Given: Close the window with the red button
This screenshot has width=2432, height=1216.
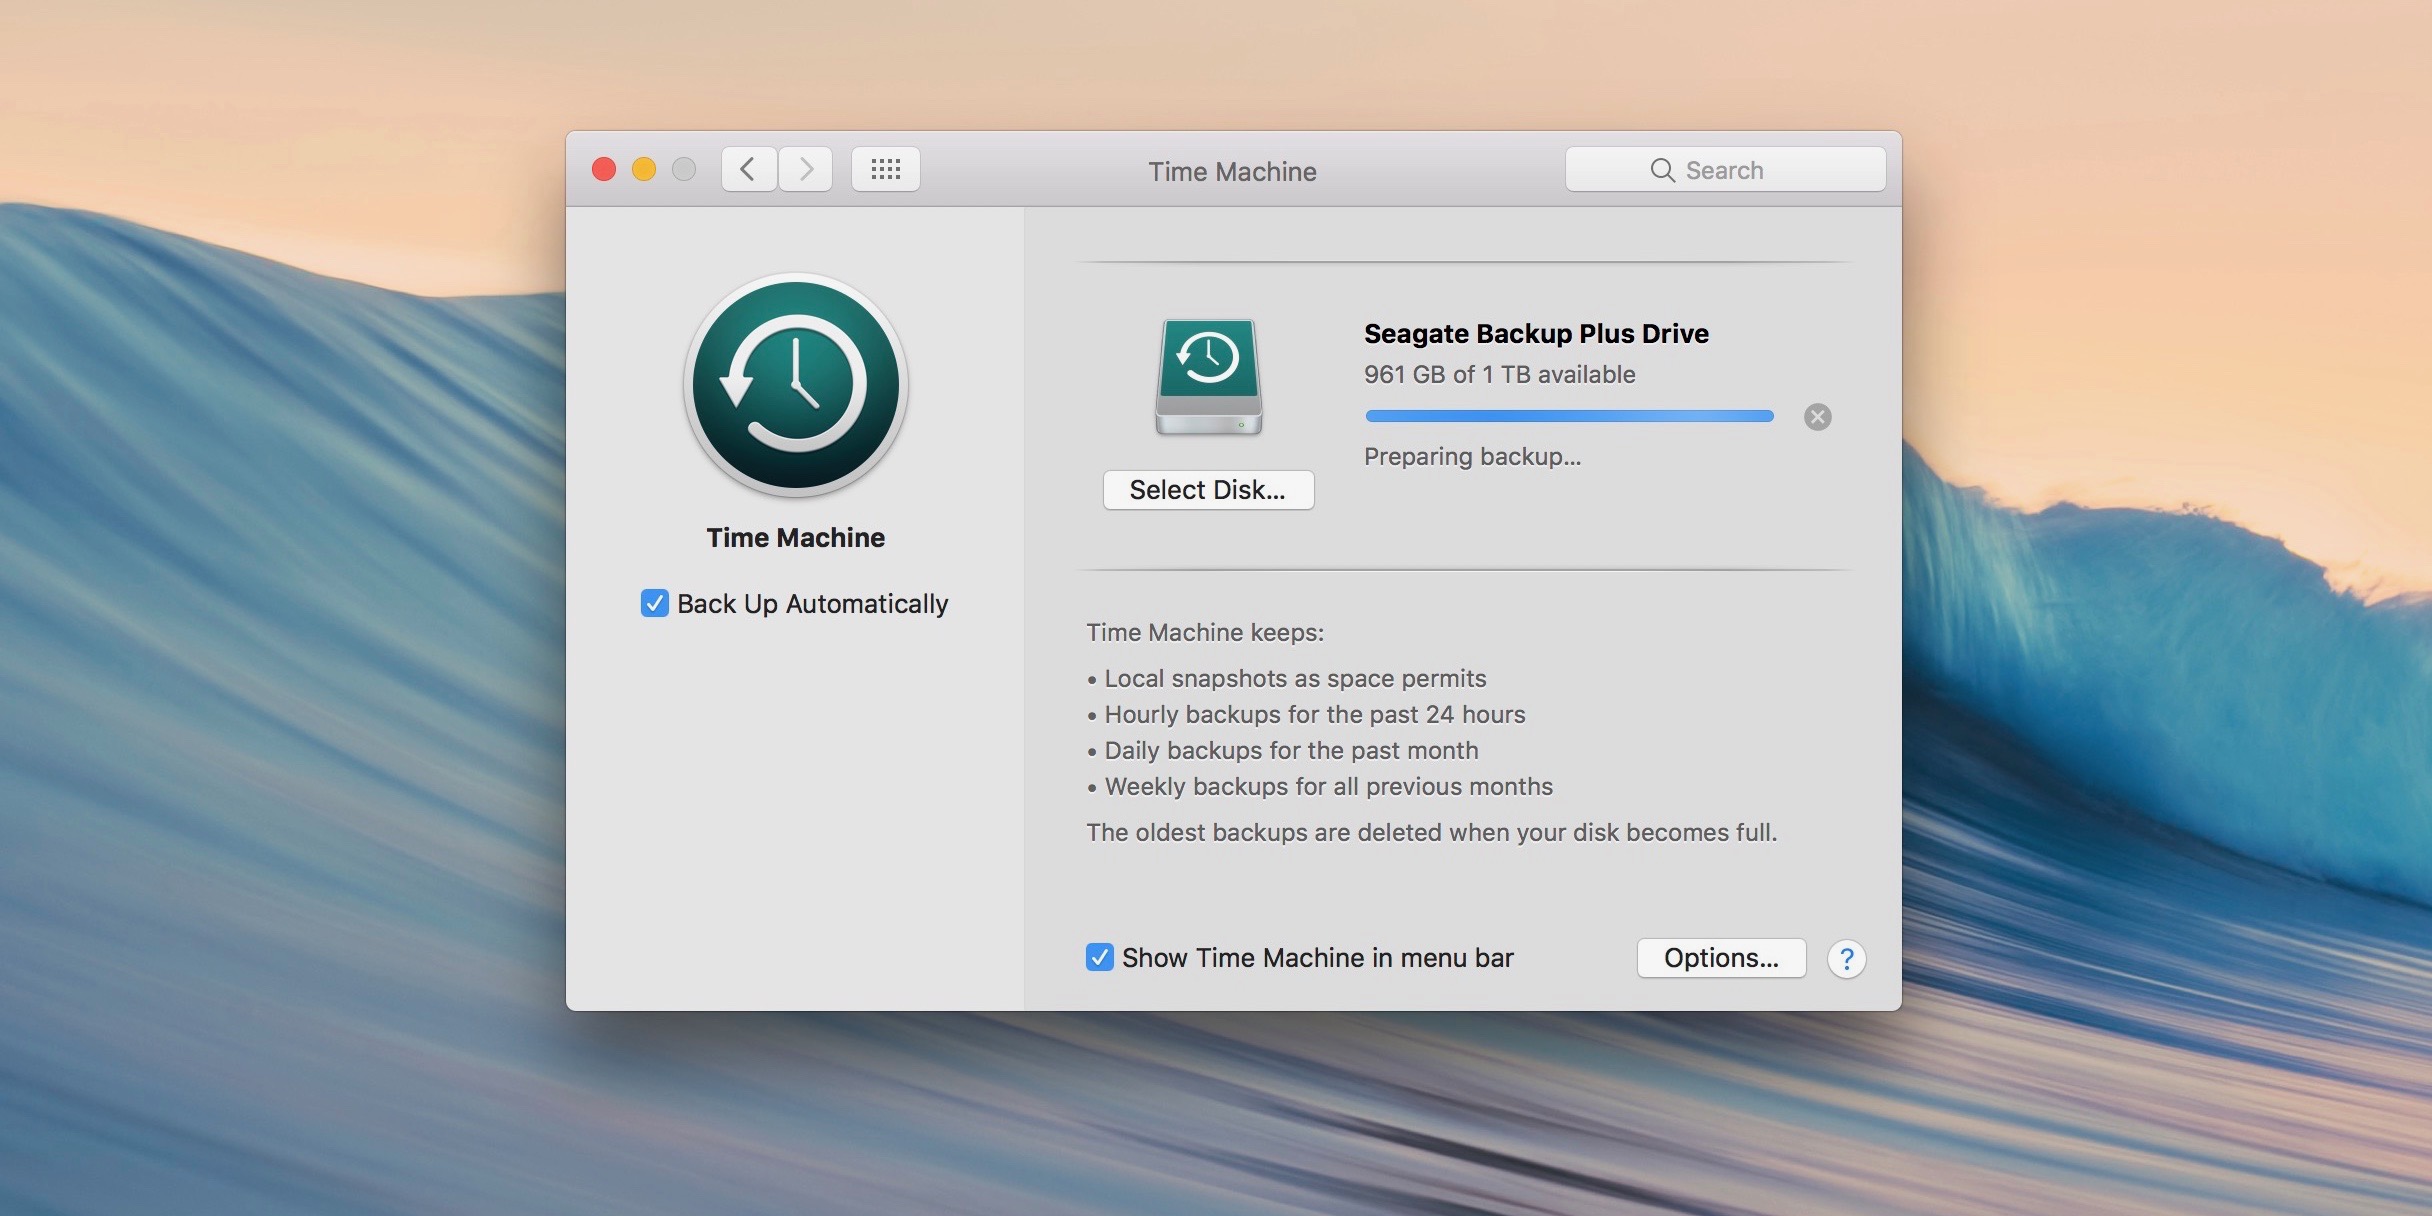Looking at the screenshot, I should pos(604,169).
